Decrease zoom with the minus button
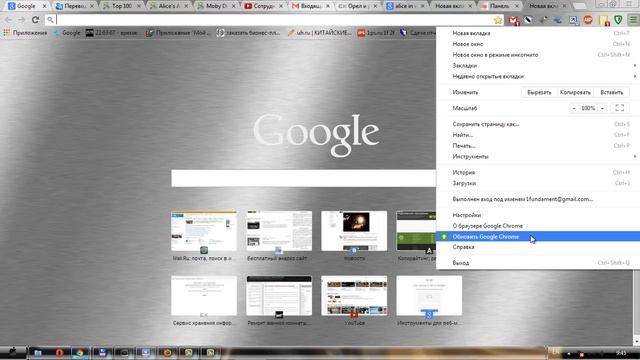The image size is (640, 360). (x=574, y=108)
